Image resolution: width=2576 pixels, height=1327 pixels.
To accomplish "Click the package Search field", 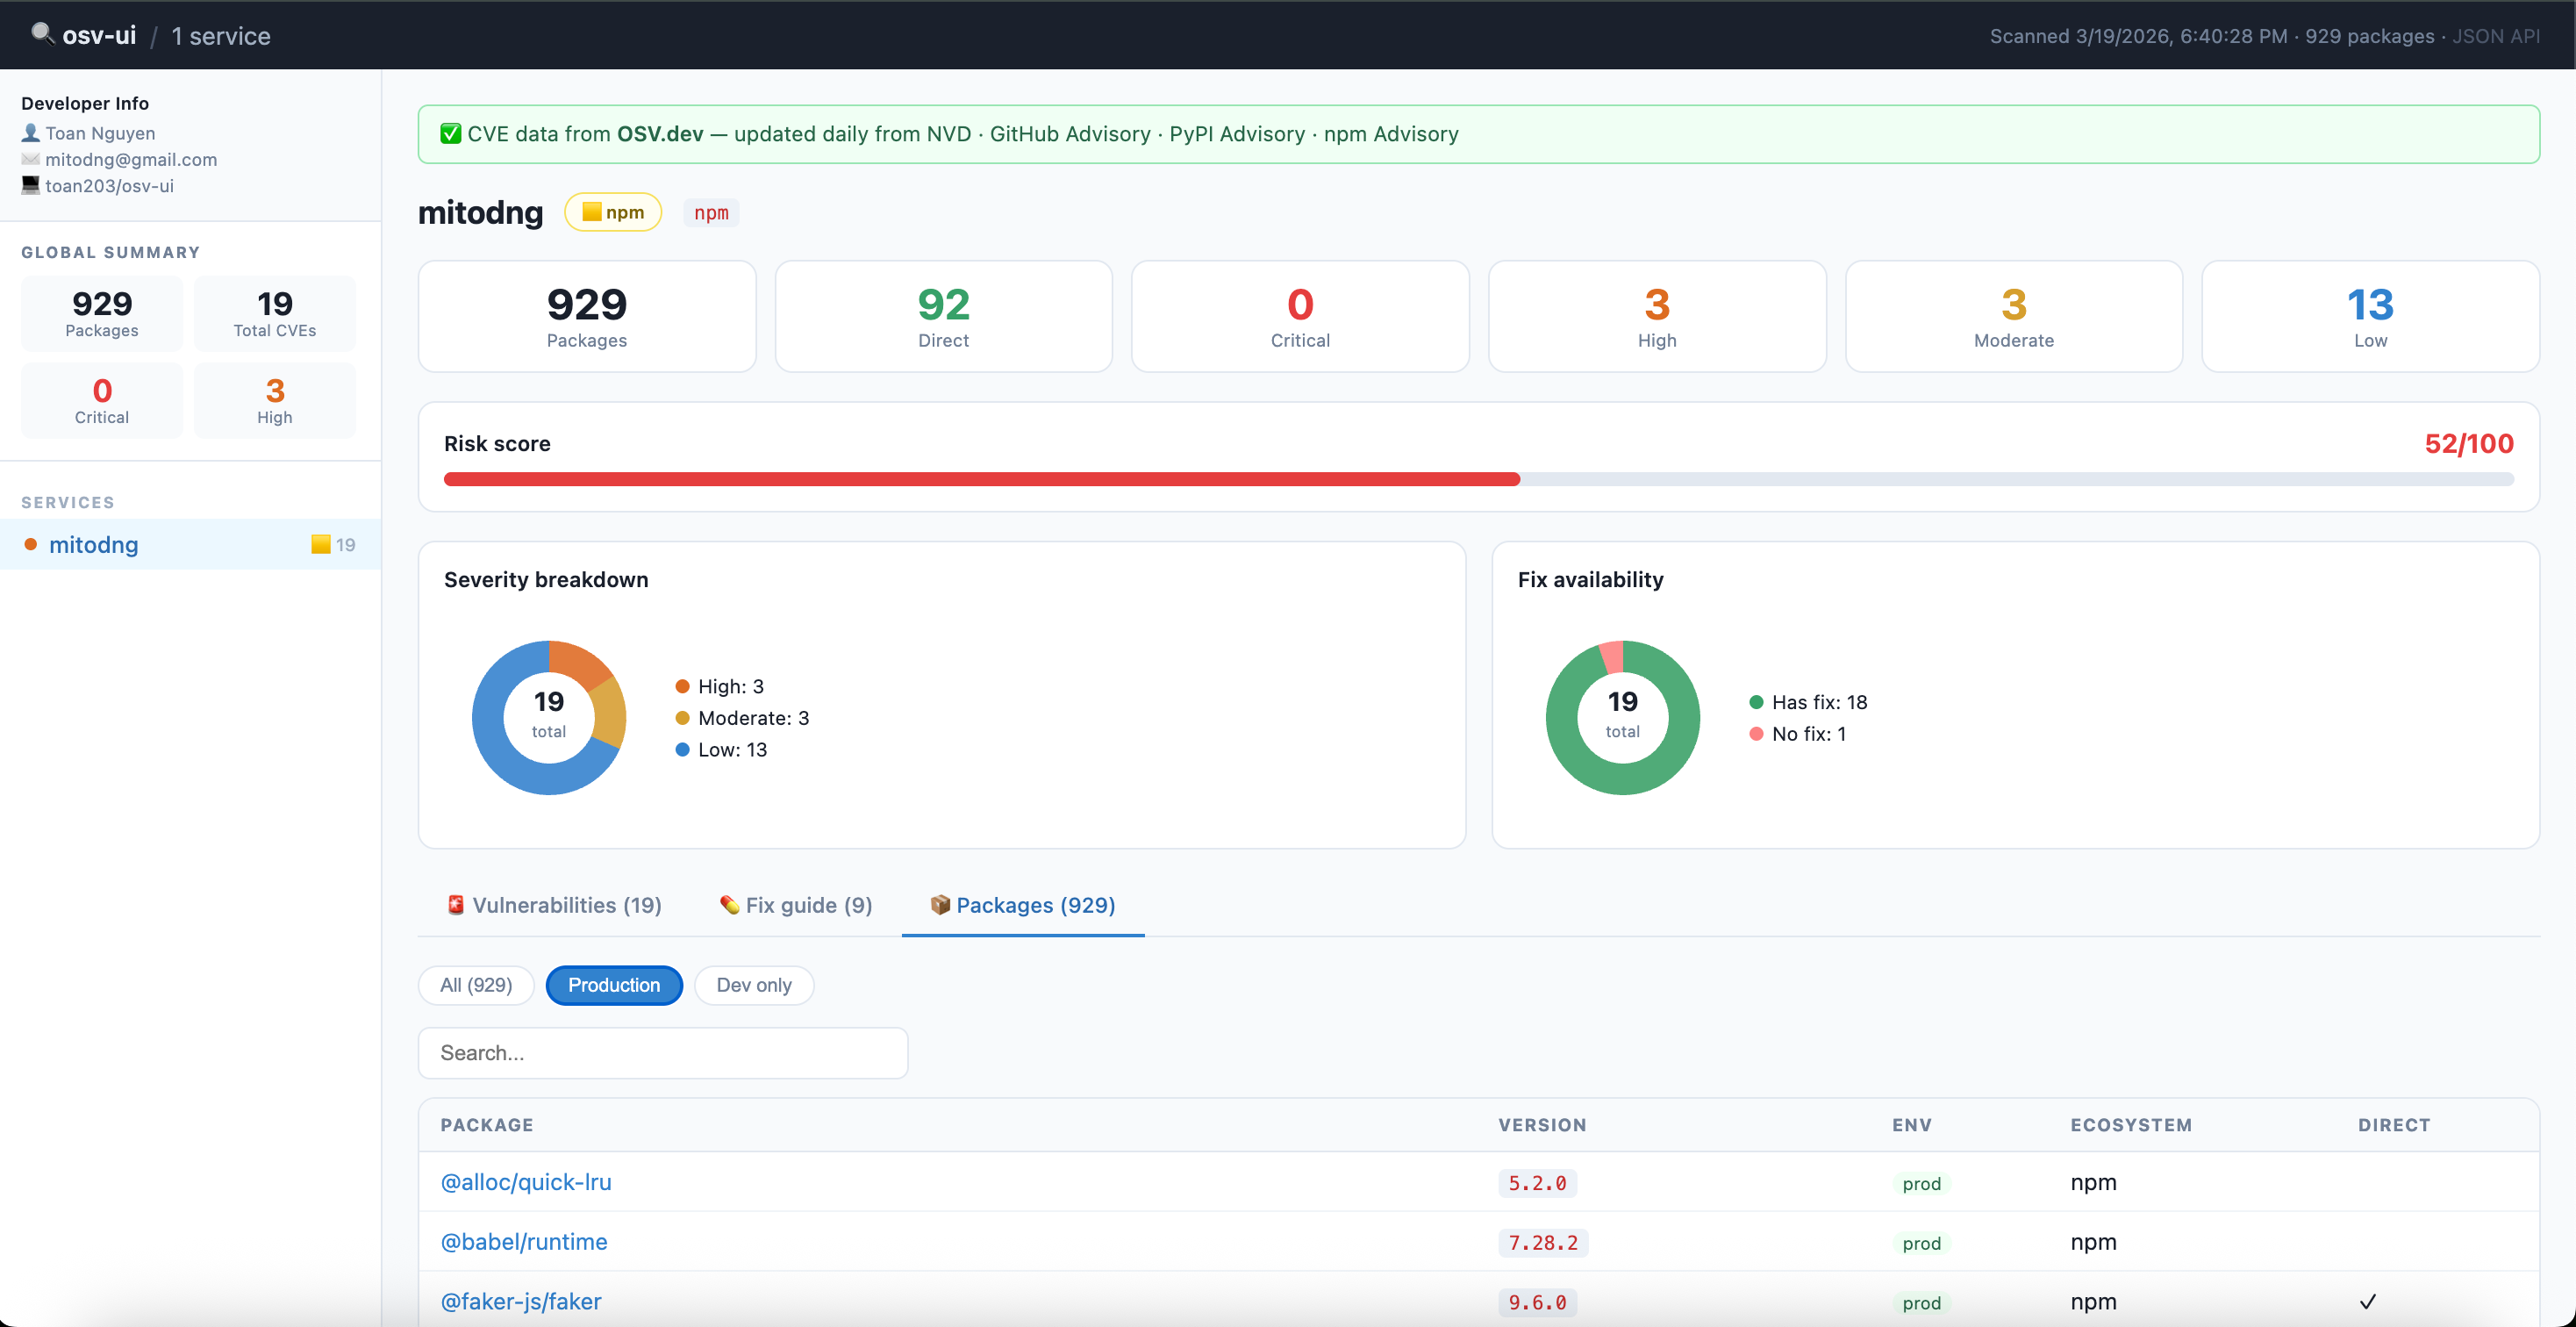I will (x=663, y=1053).
